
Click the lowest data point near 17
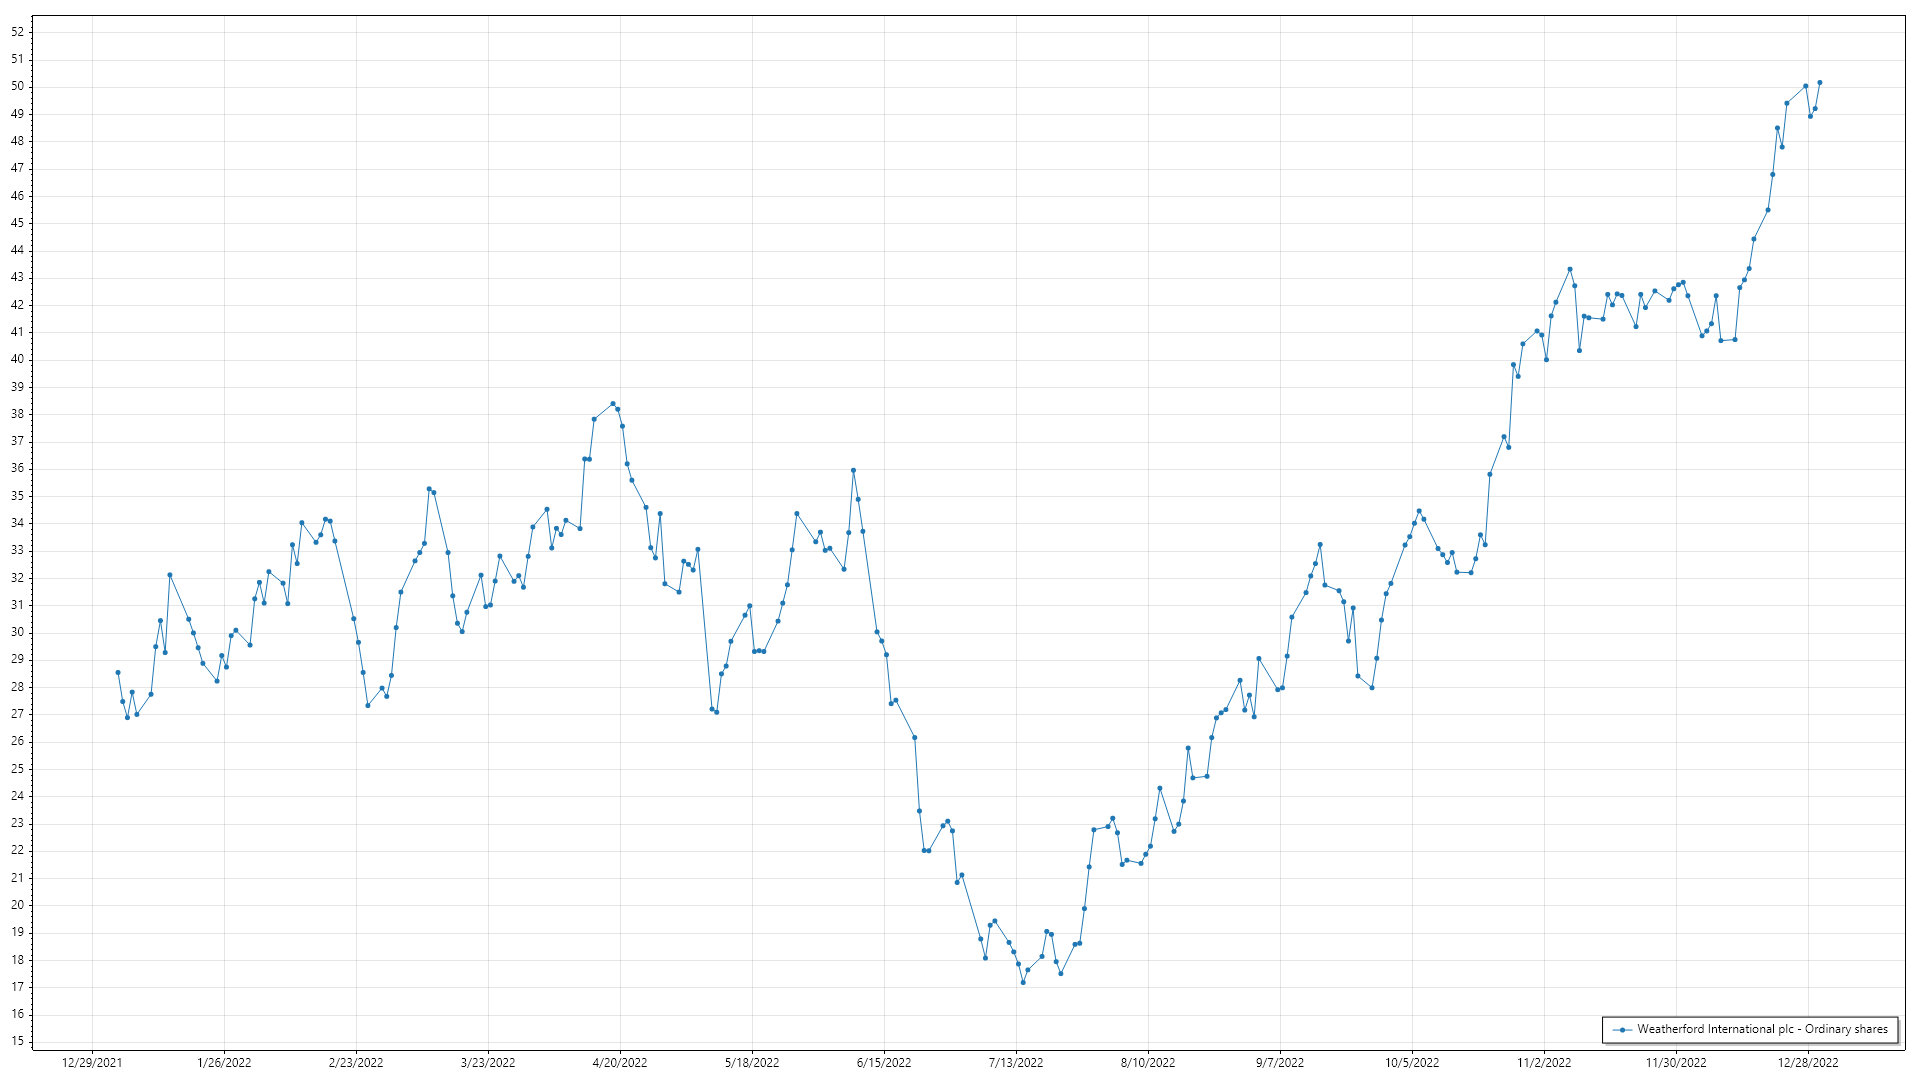(1023, 983)
